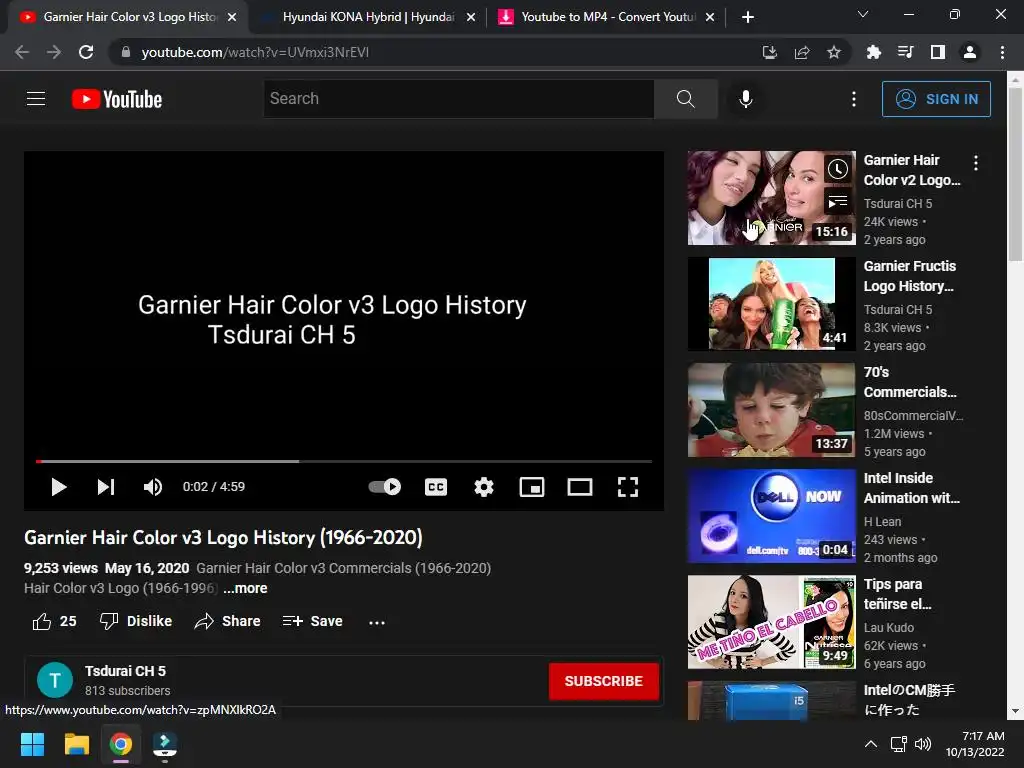Open the Windows Start menu

pos(32,744)
